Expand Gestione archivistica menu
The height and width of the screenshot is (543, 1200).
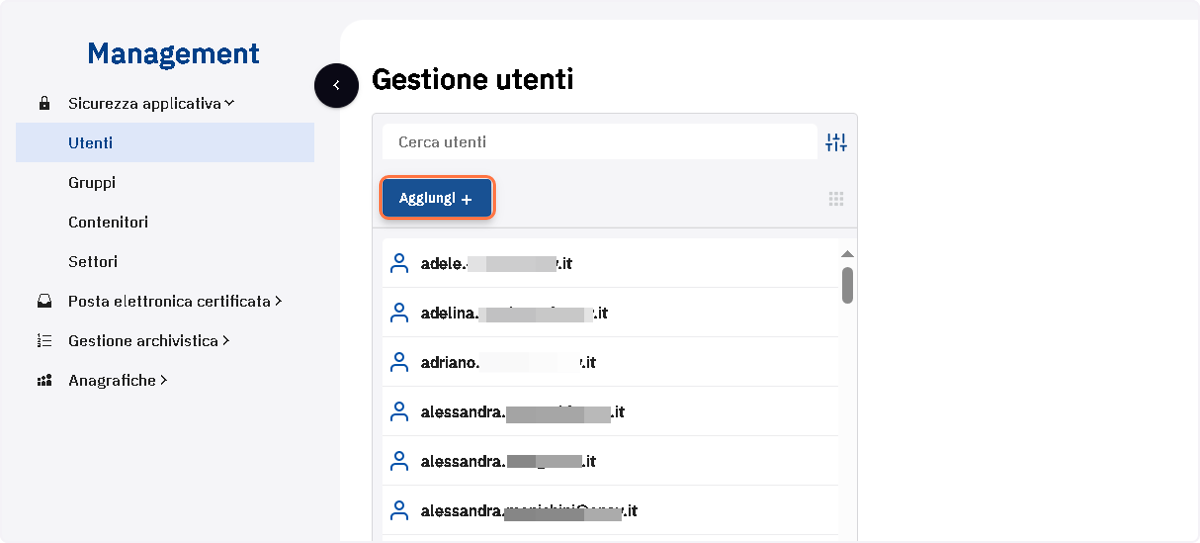(x=149, y=341)
